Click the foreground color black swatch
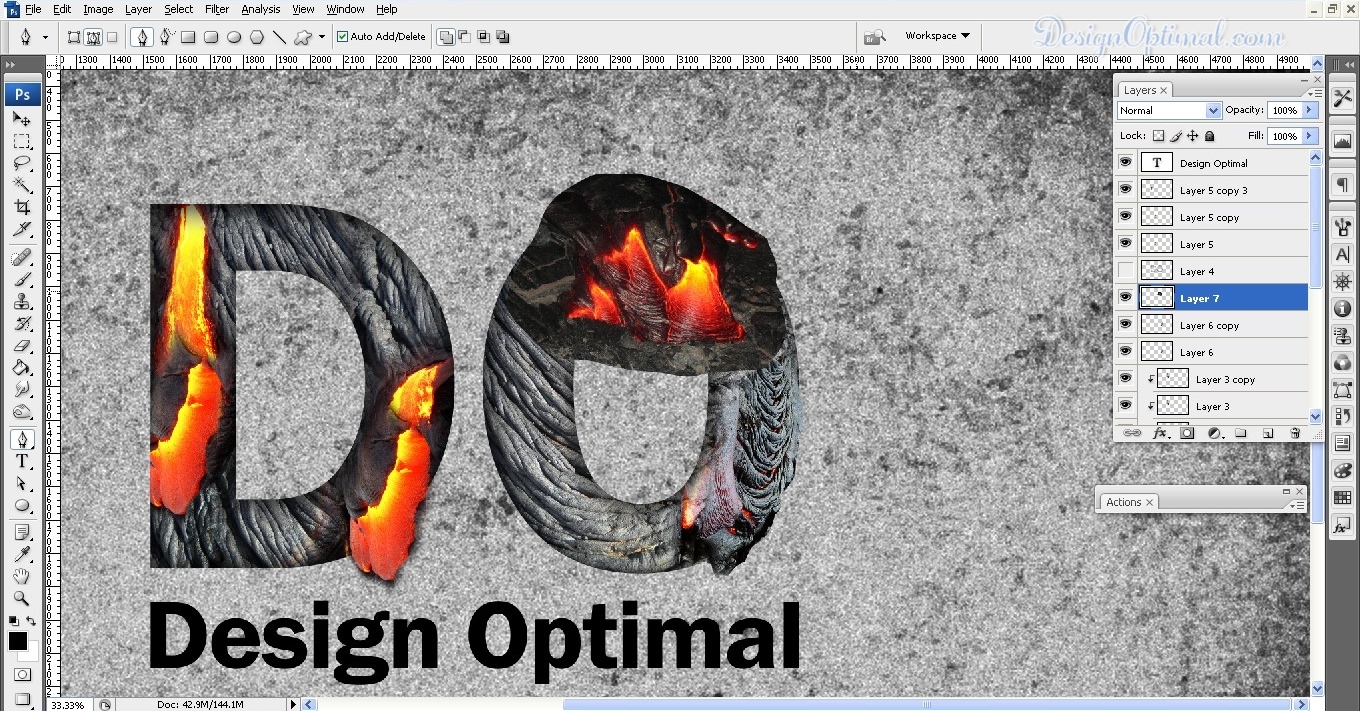1360x711 pixels. [18, 641]
